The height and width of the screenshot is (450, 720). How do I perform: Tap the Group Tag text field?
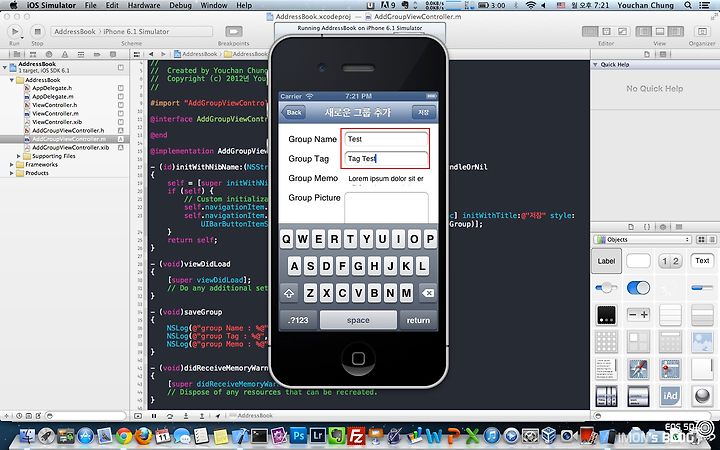[x=386, y=158]
